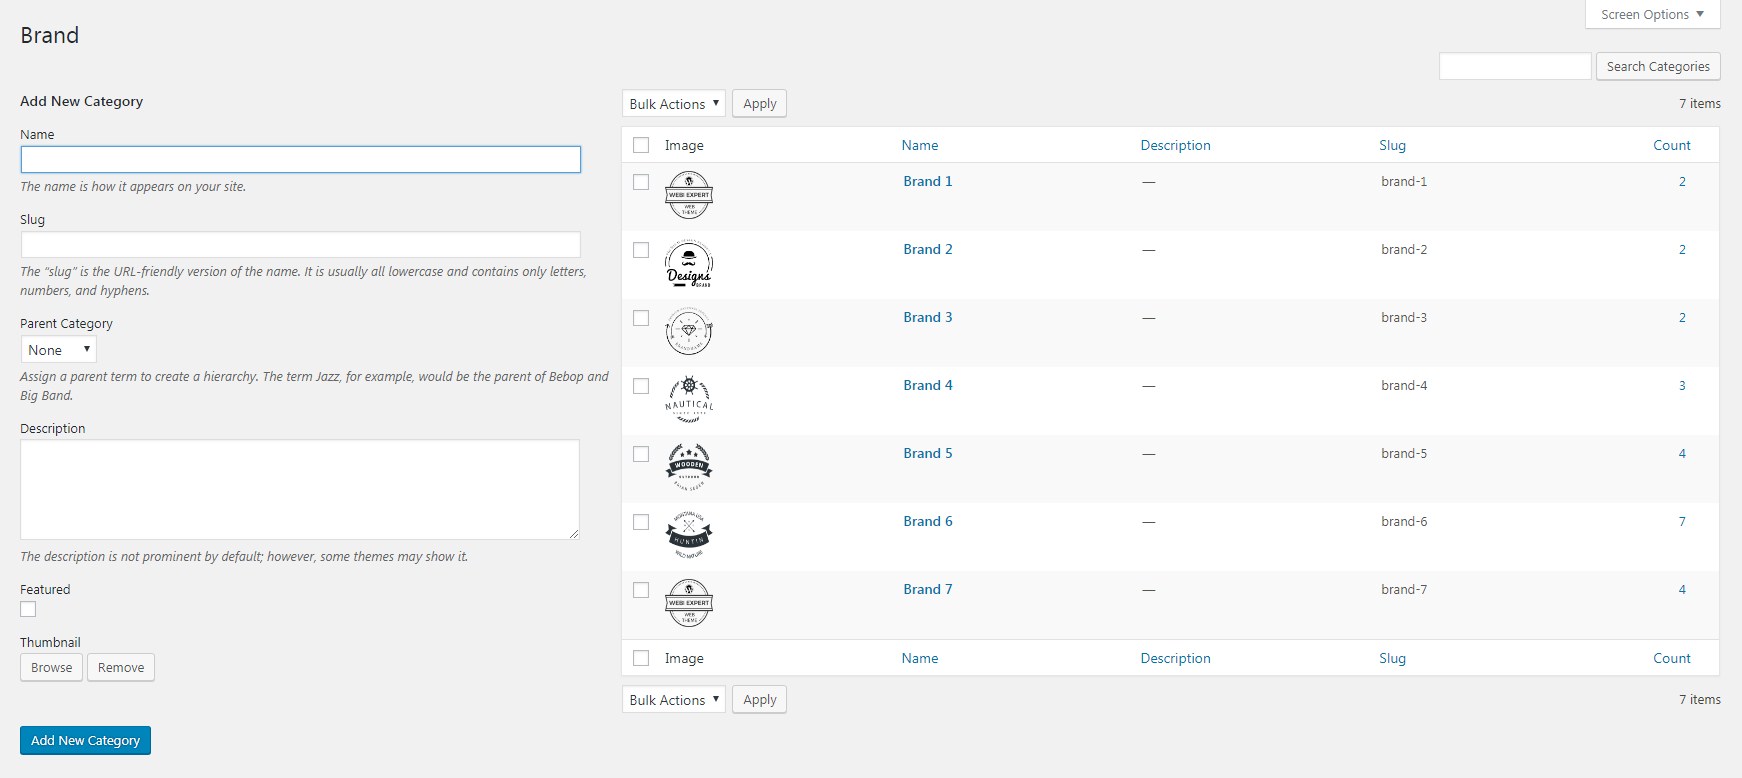The height and width of the screenshot is (778, 1742).
Task: Select the Brand 2 row checkbox
Action: [x=641, y=250]
